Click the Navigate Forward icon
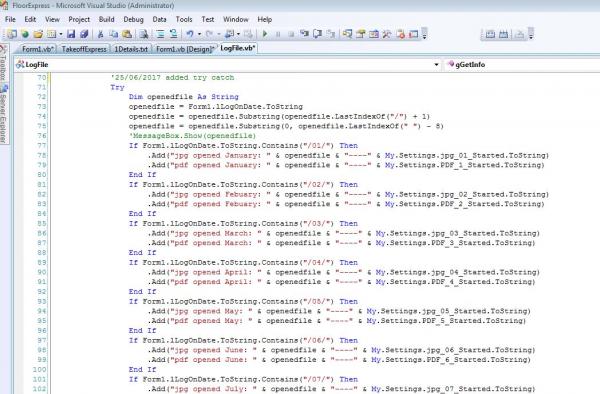The image size is (600, 394). [x=248, y=34]
